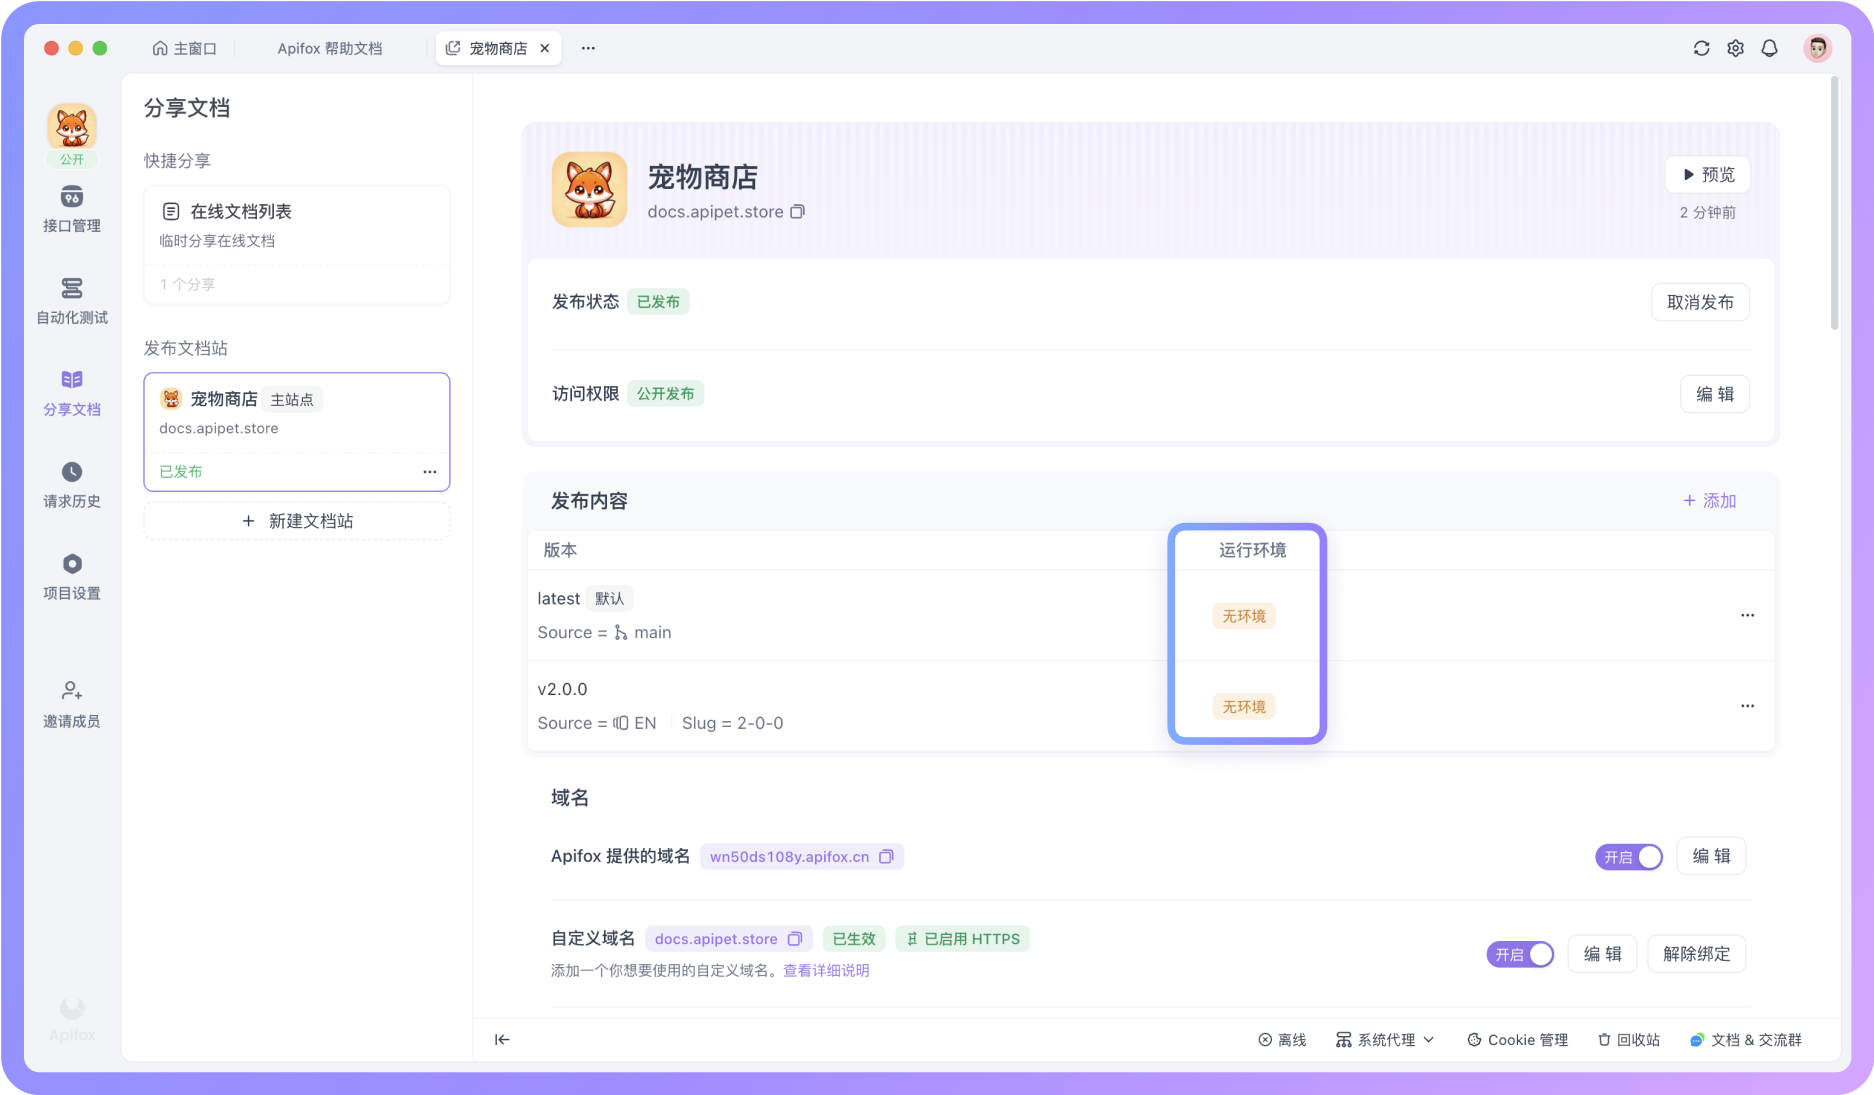Copy docs.apipet.store under the 宠物商店 header
Image resolution: width=1874 pixels, height=1095 pixels.
[797, 212]
